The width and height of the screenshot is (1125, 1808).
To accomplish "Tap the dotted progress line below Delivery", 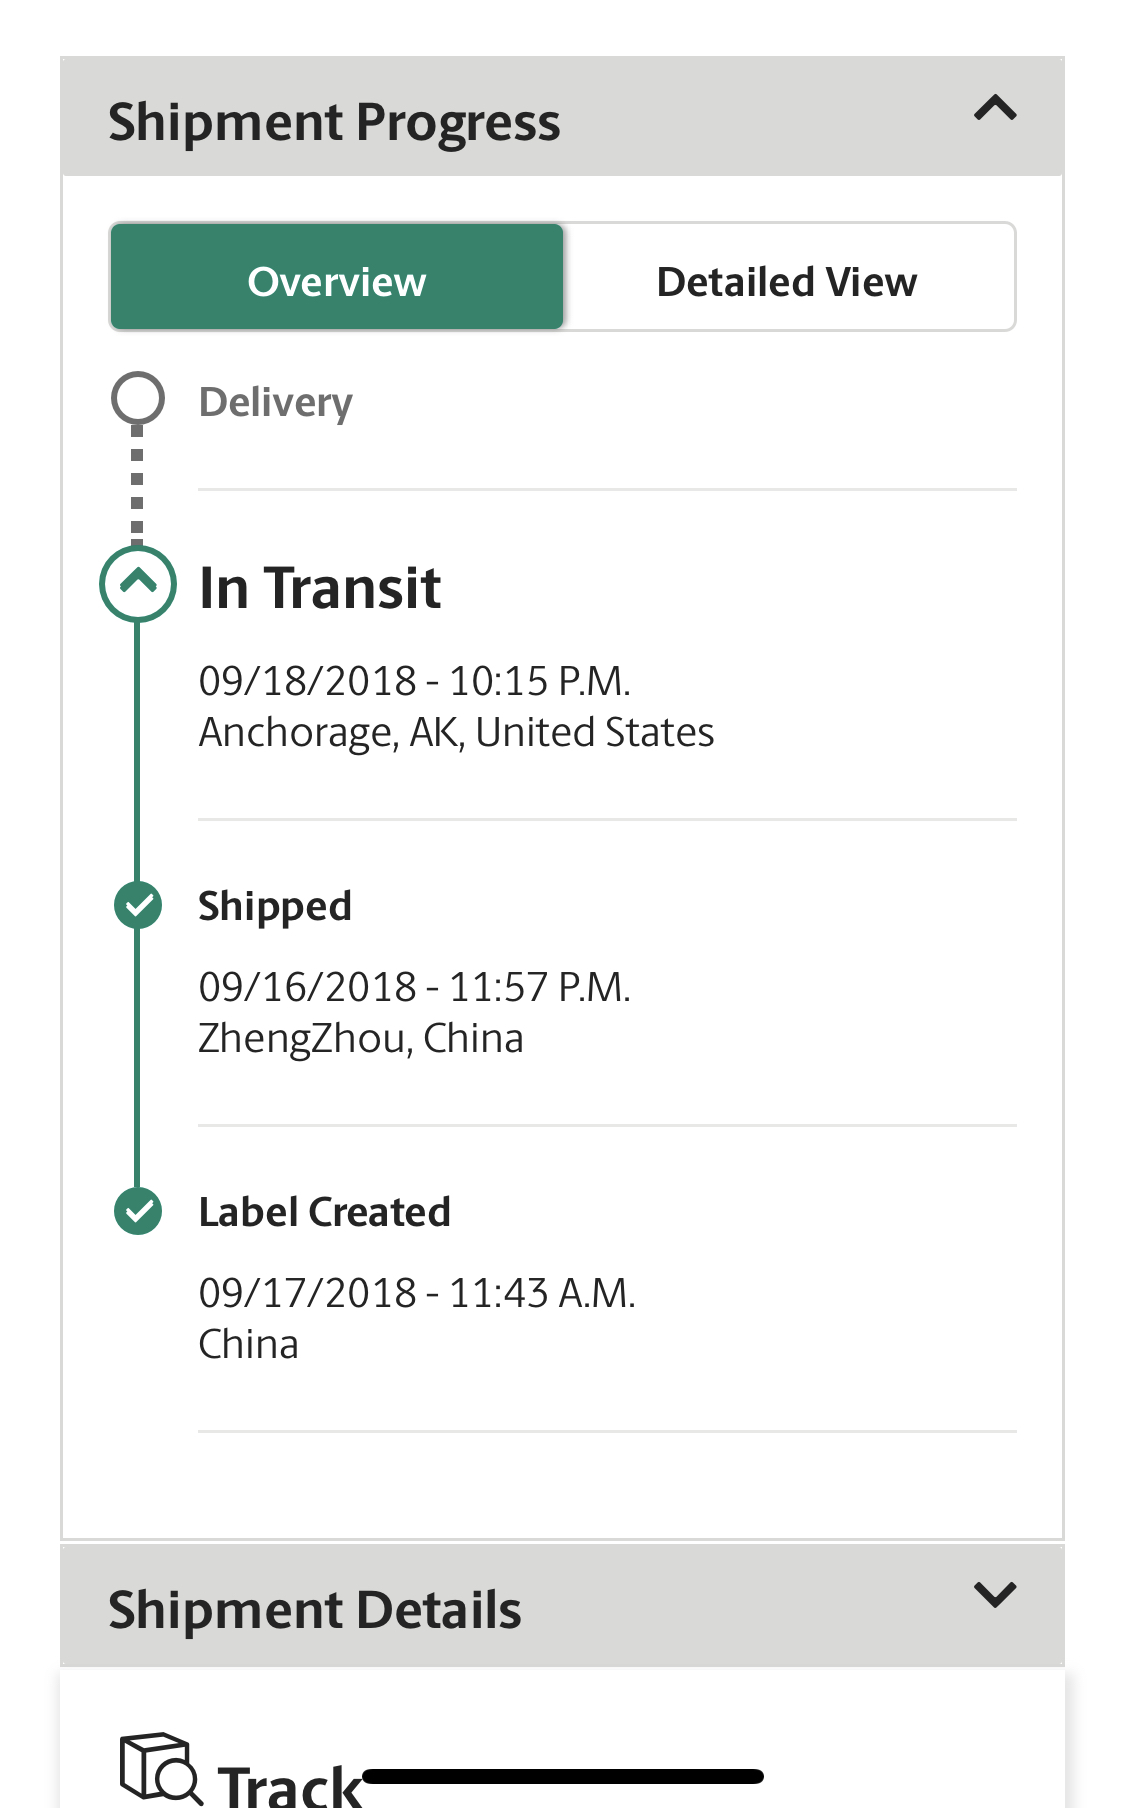I will pyautogui.click(x=137, y=485).
